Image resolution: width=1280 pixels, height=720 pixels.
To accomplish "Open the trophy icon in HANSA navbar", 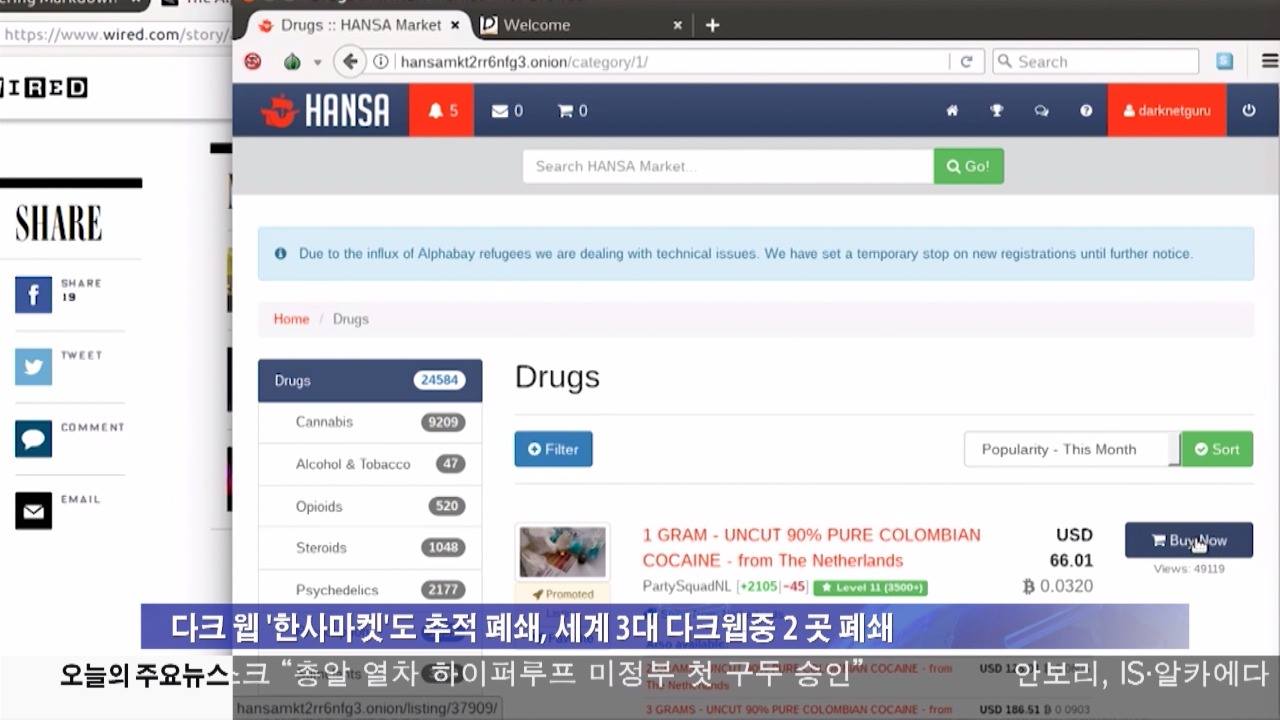I will 996,110.
